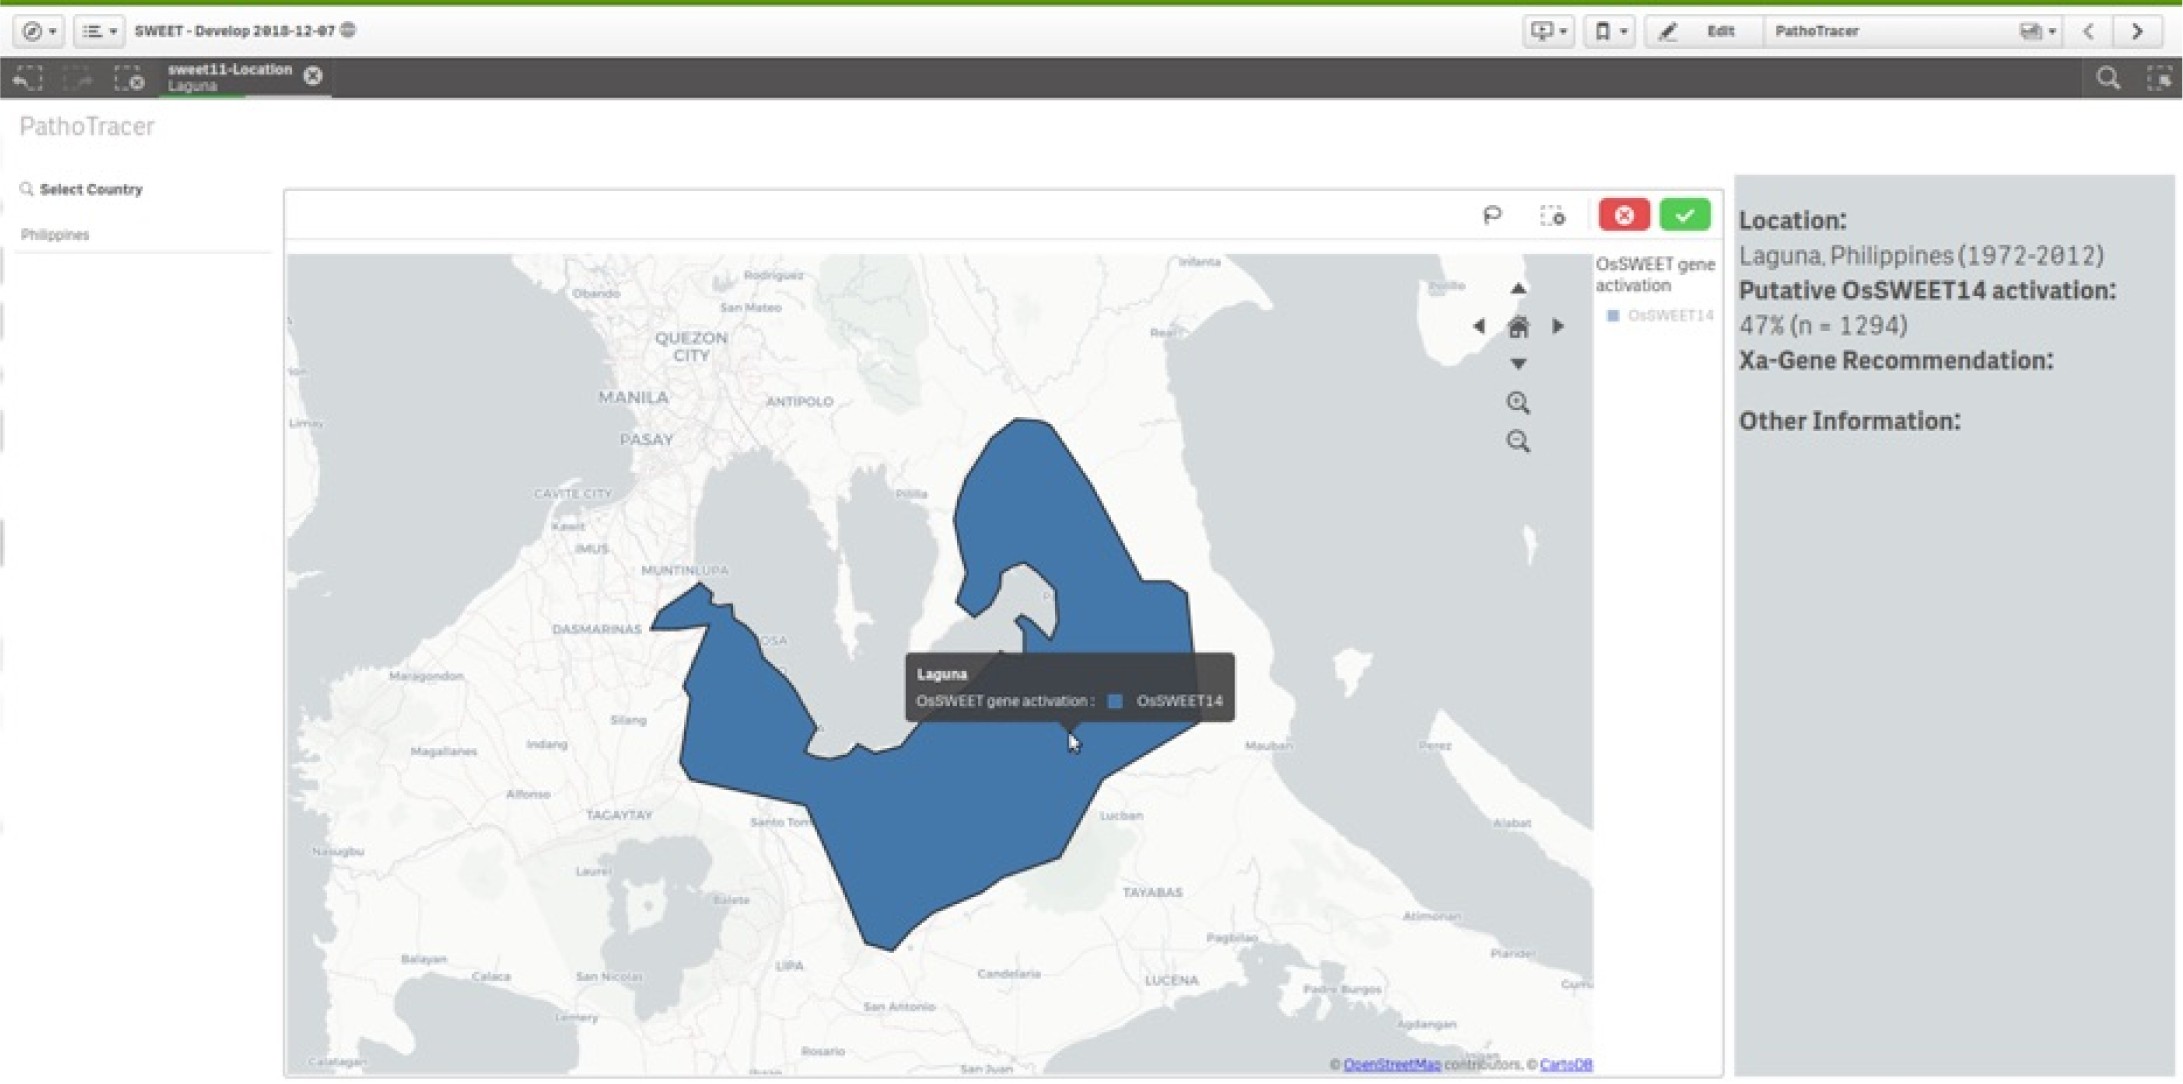Screen dimensions: 2183x1084
Task: Reset map to home view
Action: click(1518, 326)
